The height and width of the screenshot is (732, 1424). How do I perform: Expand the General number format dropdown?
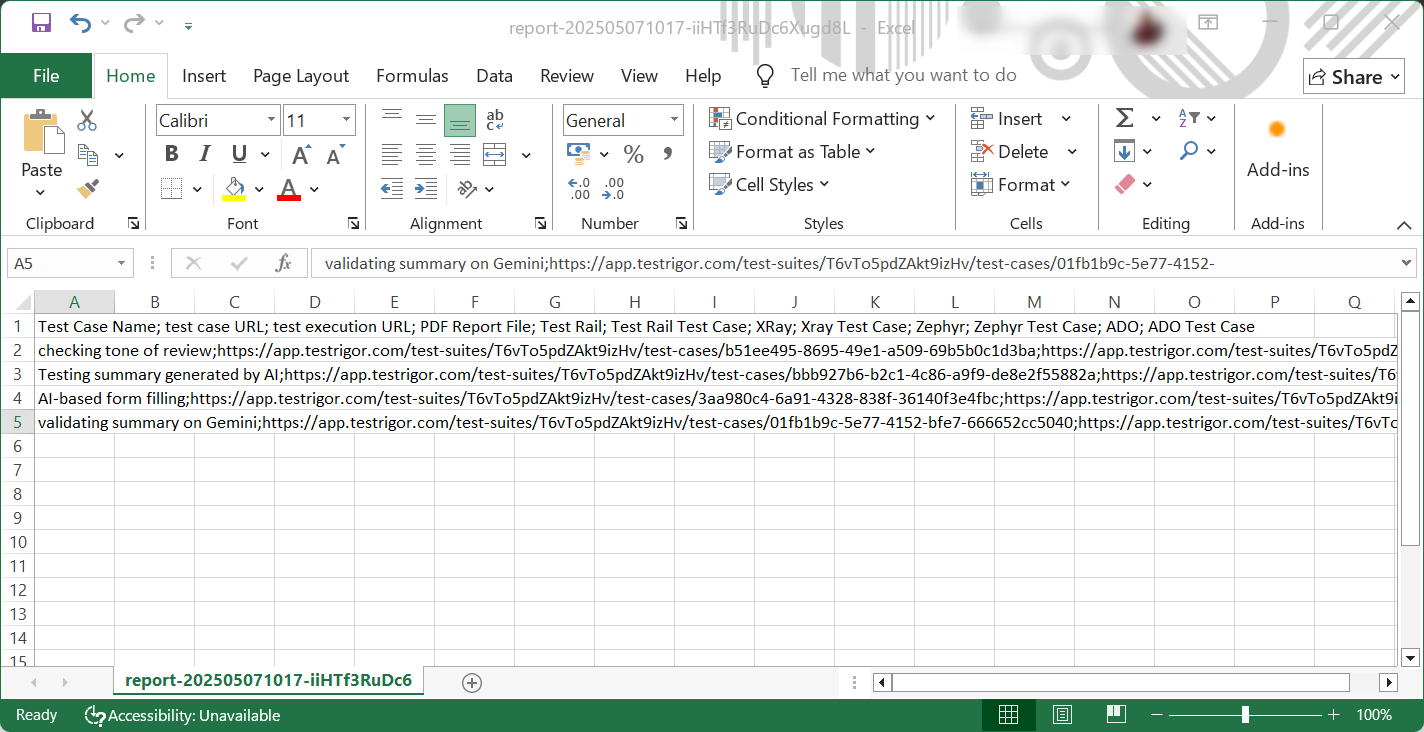(x=672, y=120)
